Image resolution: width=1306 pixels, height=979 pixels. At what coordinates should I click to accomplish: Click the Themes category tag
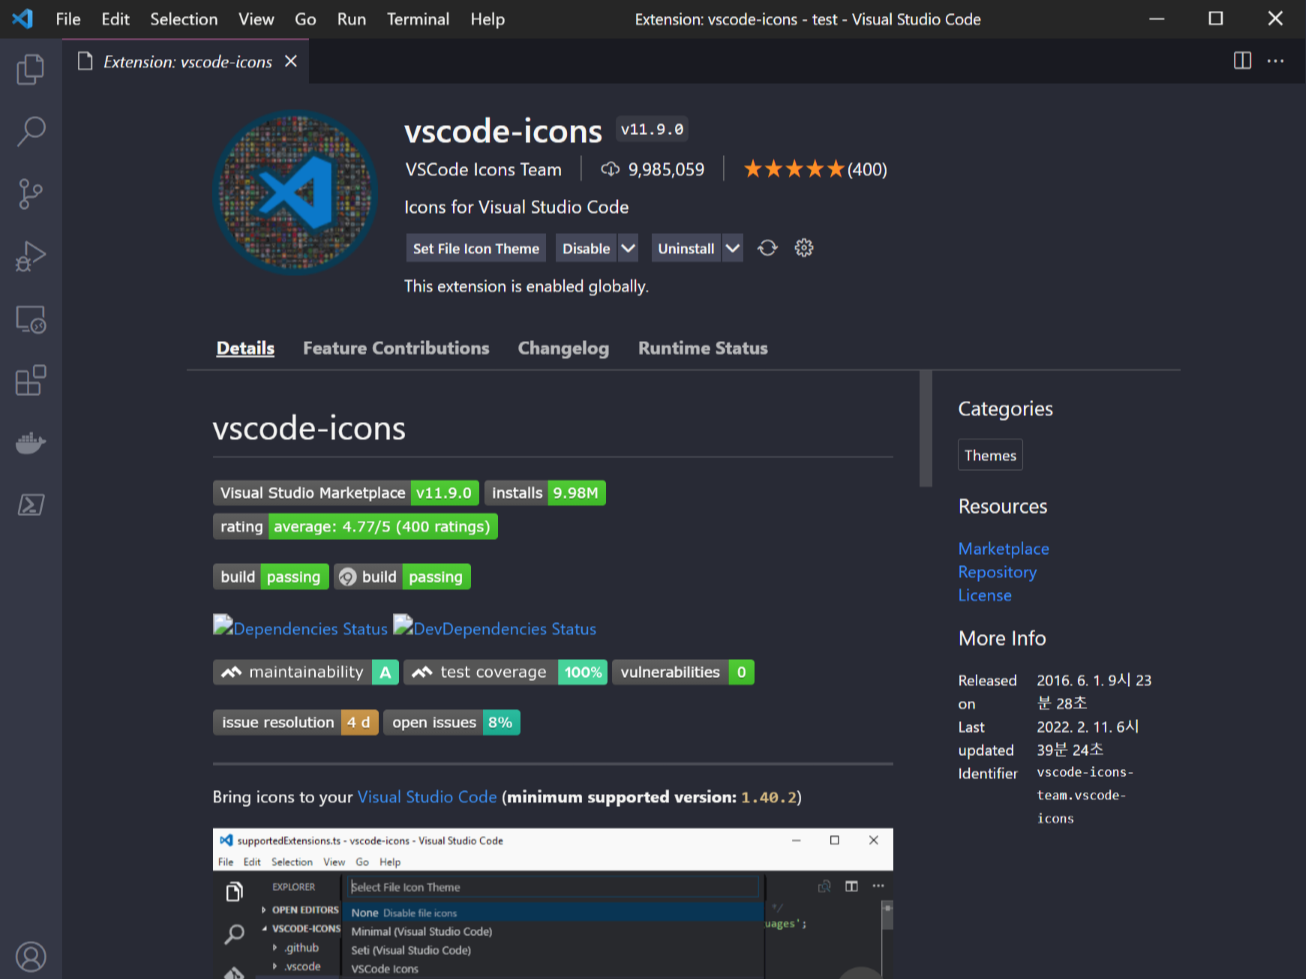pos(990,455)
